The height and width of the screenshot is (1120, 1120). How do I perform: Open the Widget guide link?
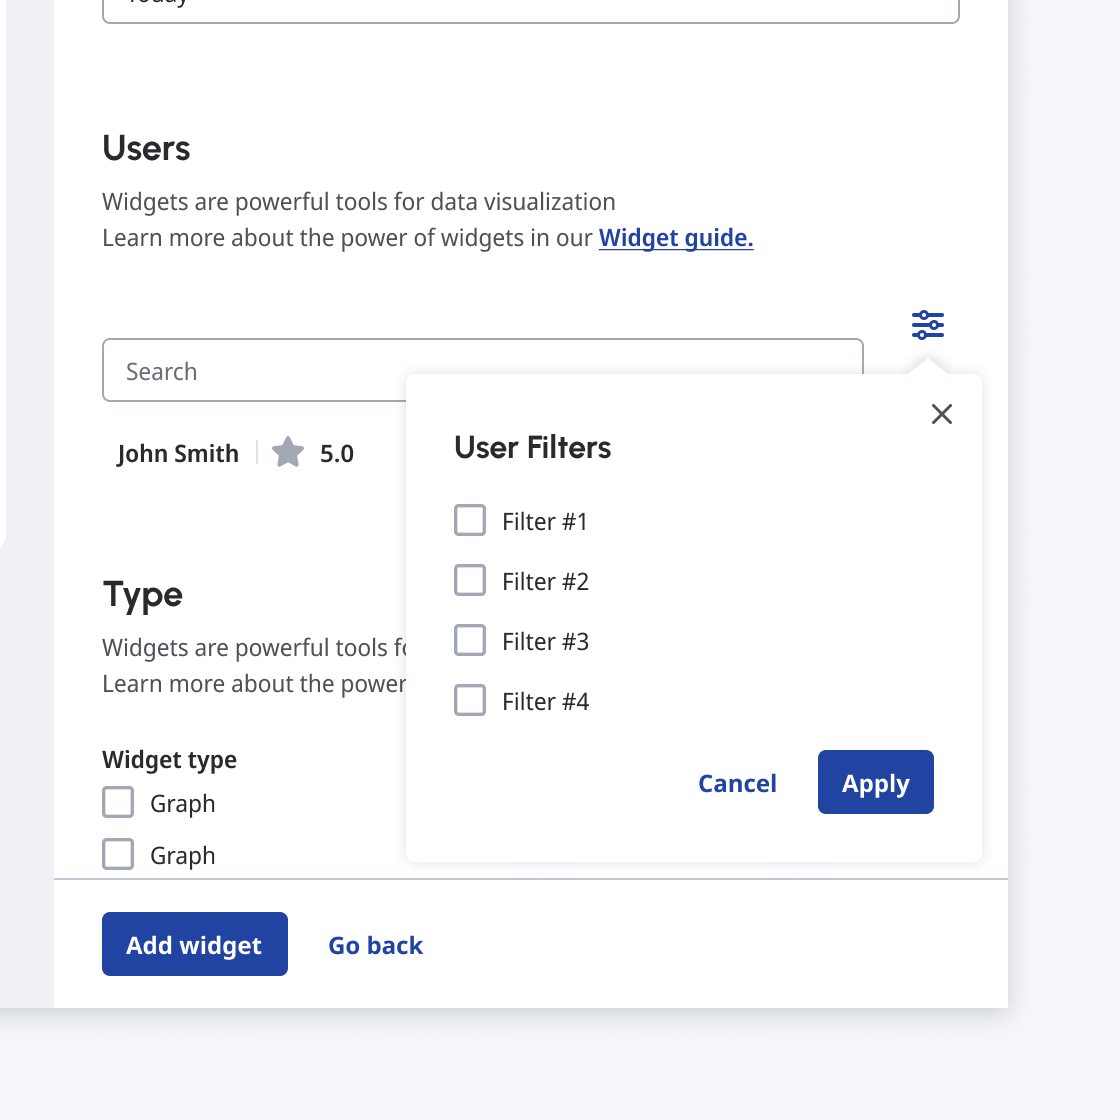click(676, 238)
